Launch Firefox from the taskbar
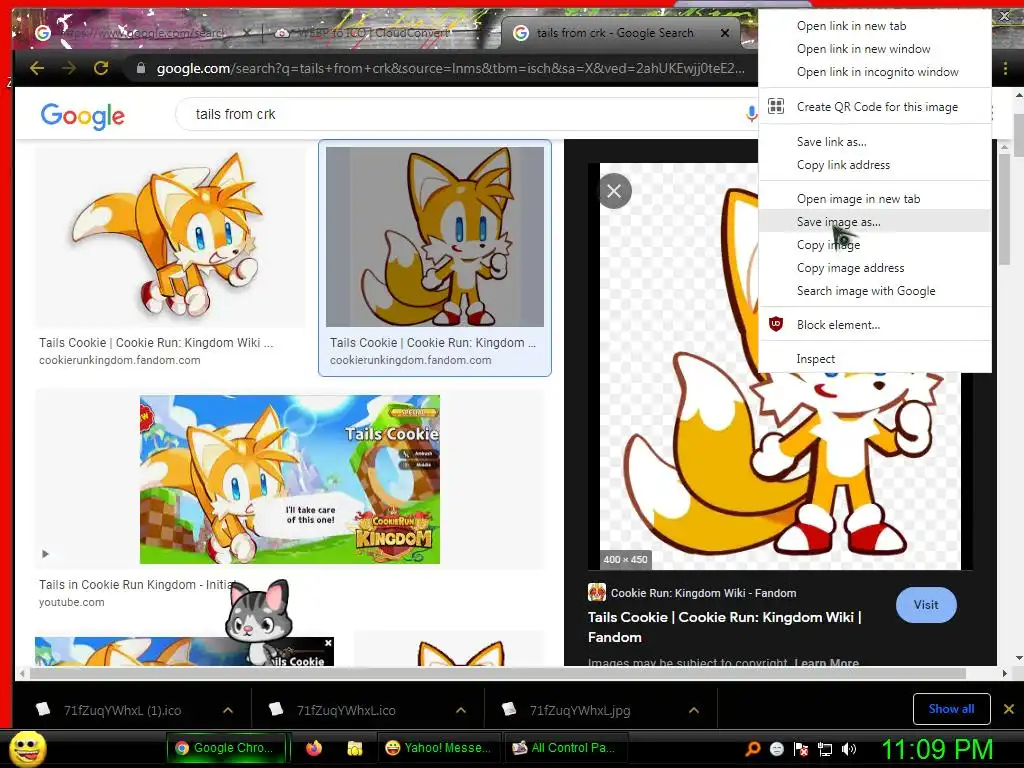The image size is (1024, 768). point(314,748)
